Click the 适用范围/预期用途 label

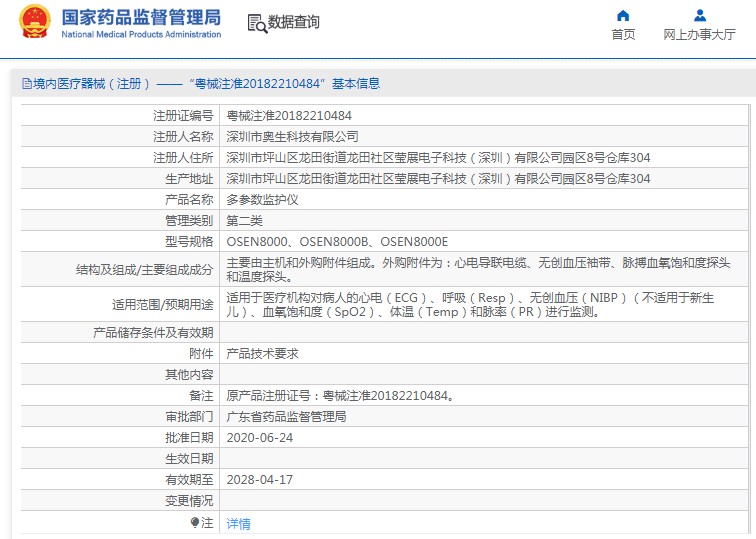click(162, 305)
